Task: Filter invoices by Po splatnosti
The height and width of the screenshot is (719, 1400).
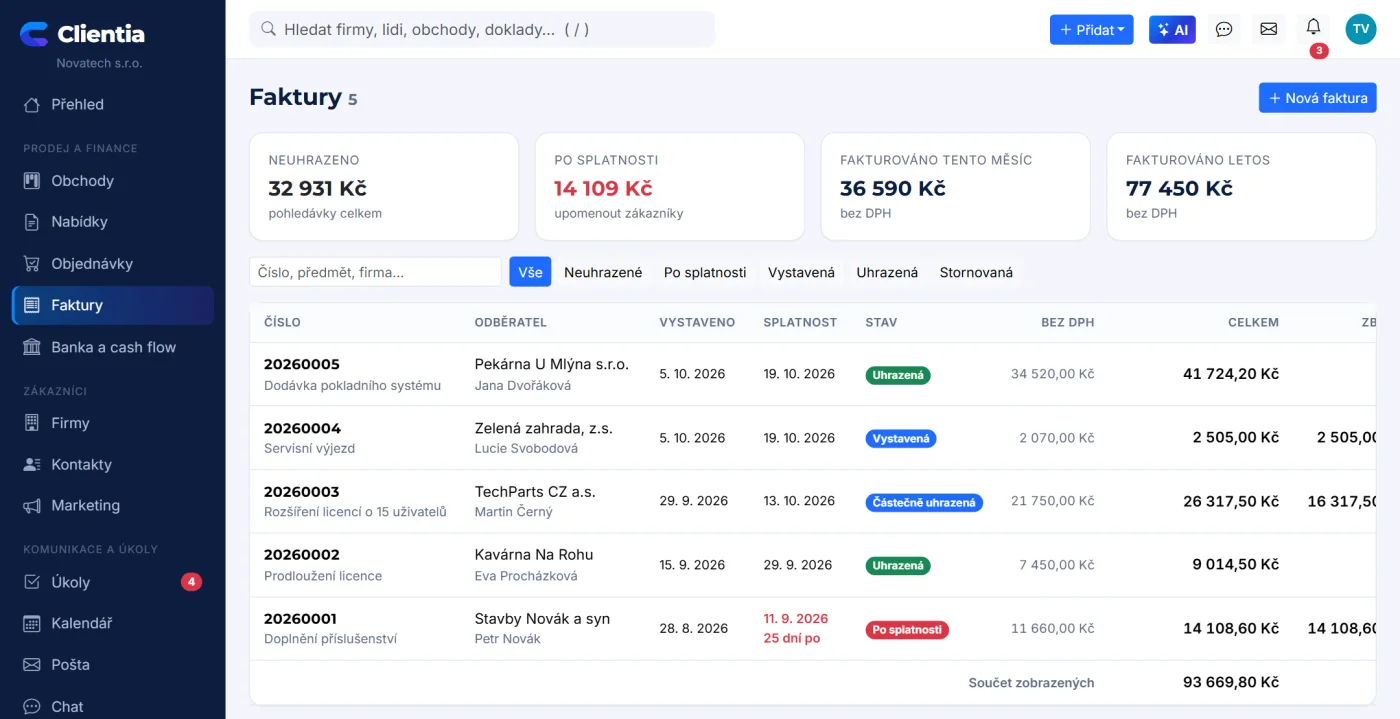Action: pyautogui.click(x=705, y=272)
